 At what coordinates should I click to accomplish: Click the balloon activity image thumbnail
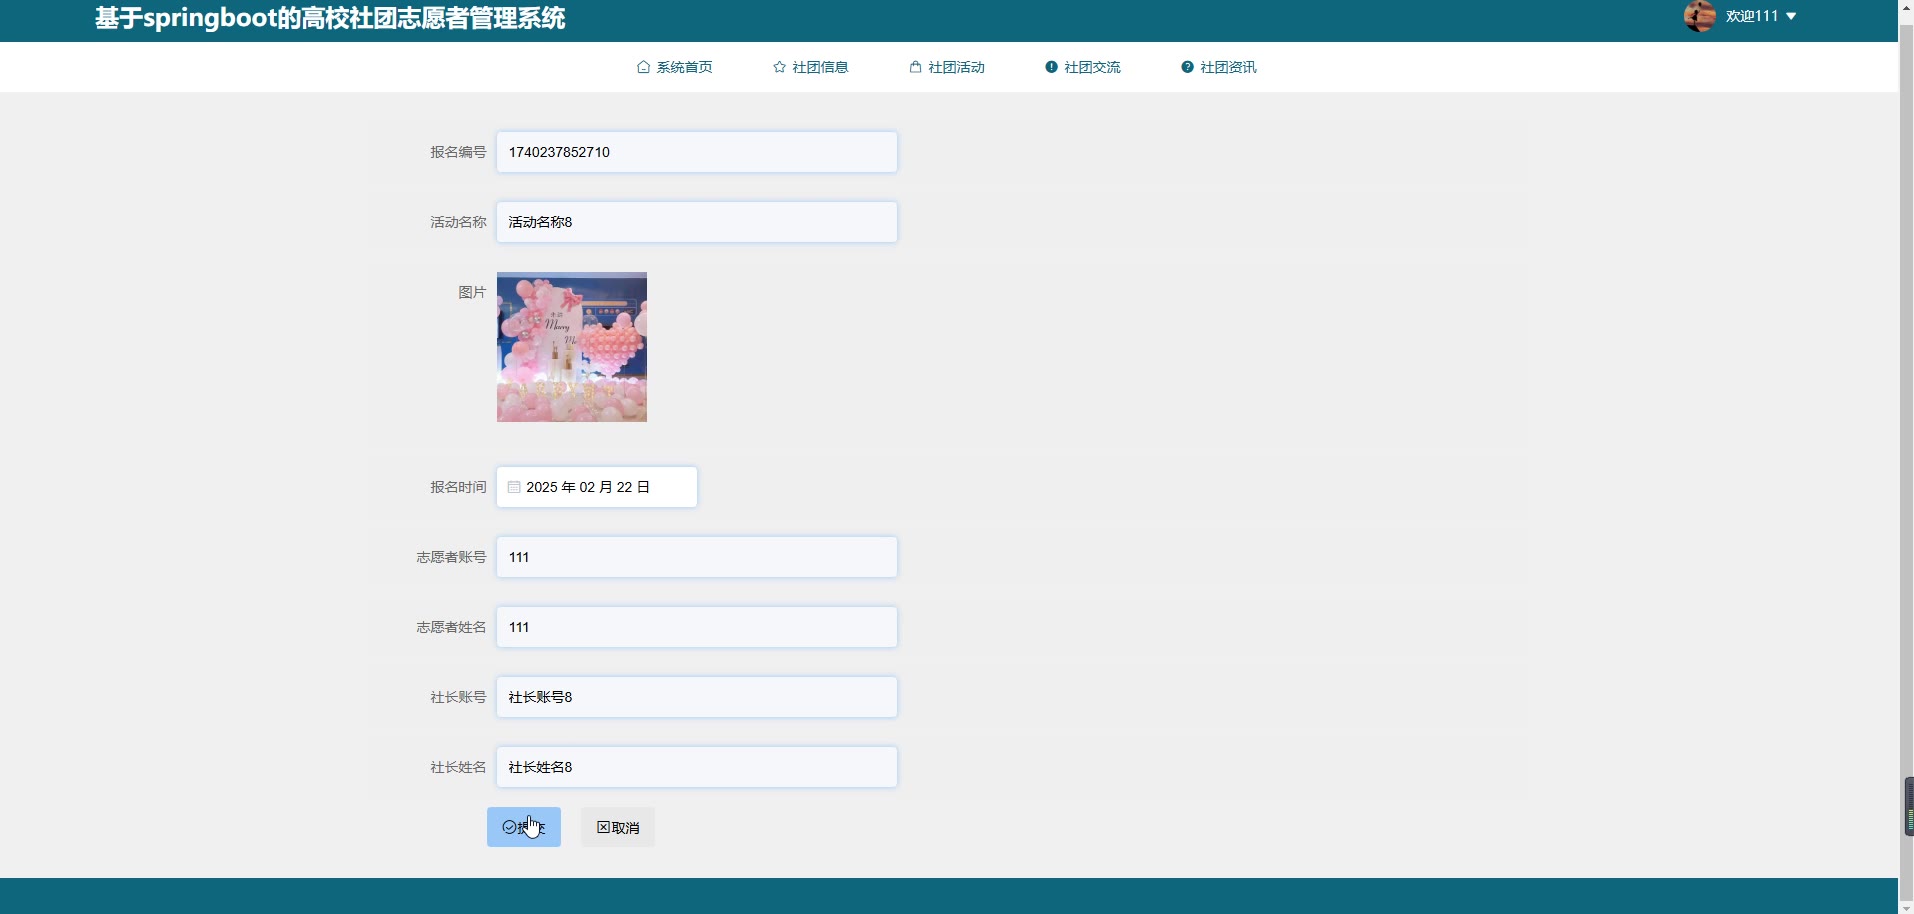tap(572, 347)
